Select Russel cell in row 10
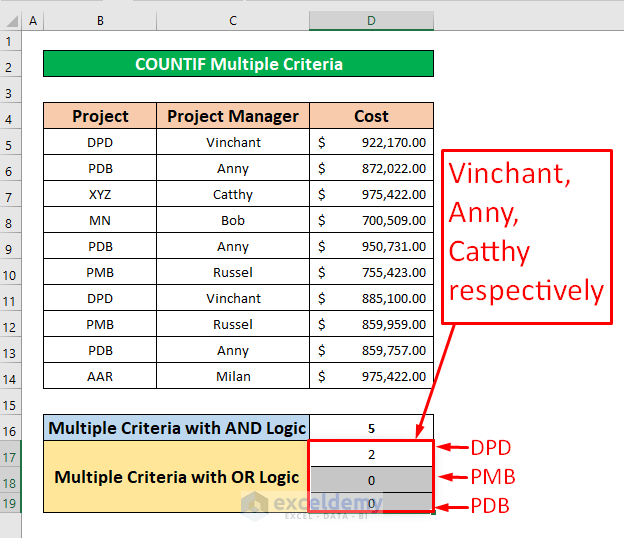624x538 pixels. (233, 272)
